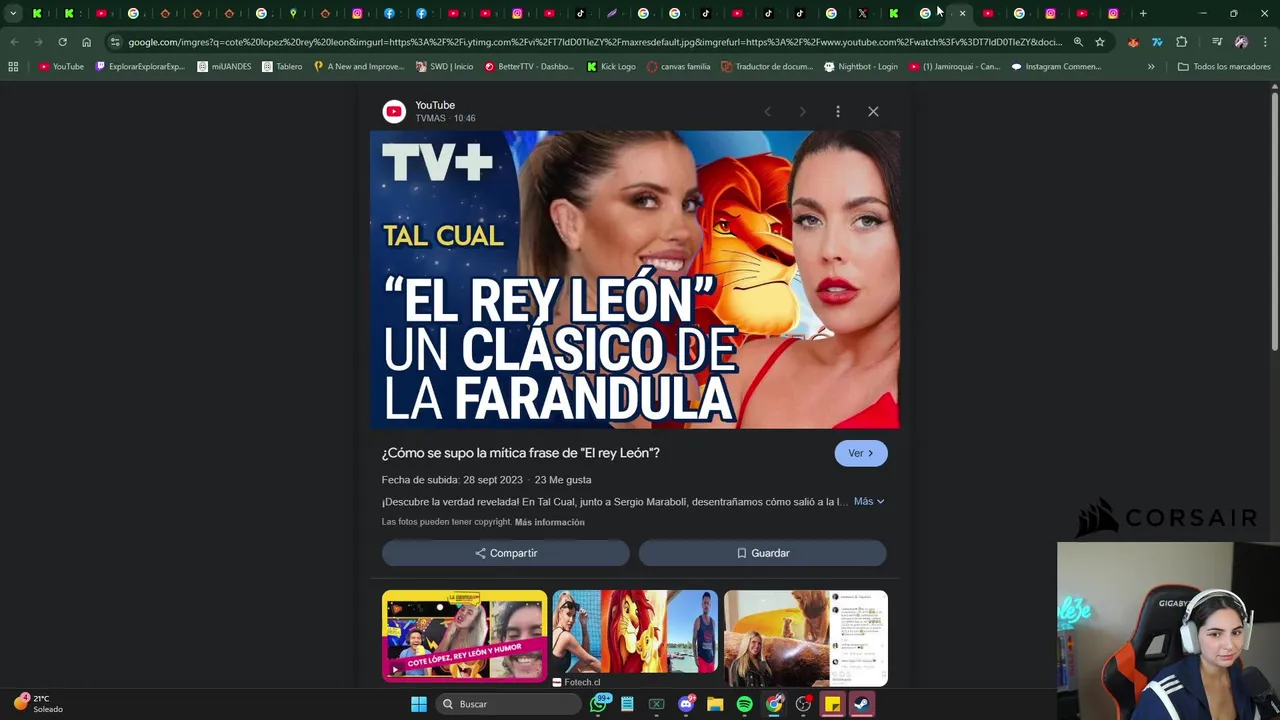This screenshot has width=1280, height=720.
Task: Open Chrome from taskbar
Action: 774,704
